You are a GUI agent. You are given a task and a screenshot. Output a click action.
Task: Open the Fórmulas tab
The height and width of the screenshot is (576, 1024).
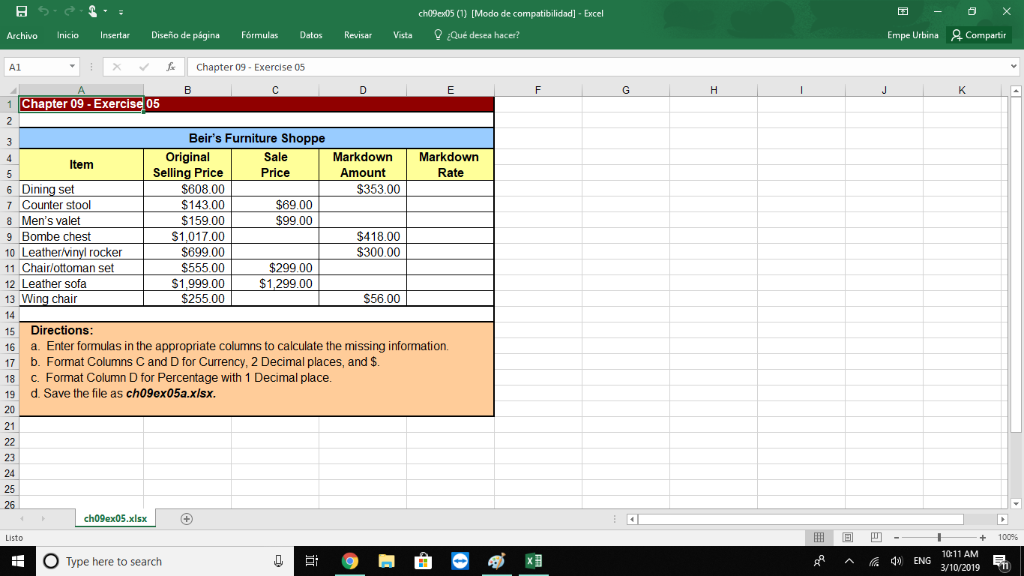pos(259,35)
